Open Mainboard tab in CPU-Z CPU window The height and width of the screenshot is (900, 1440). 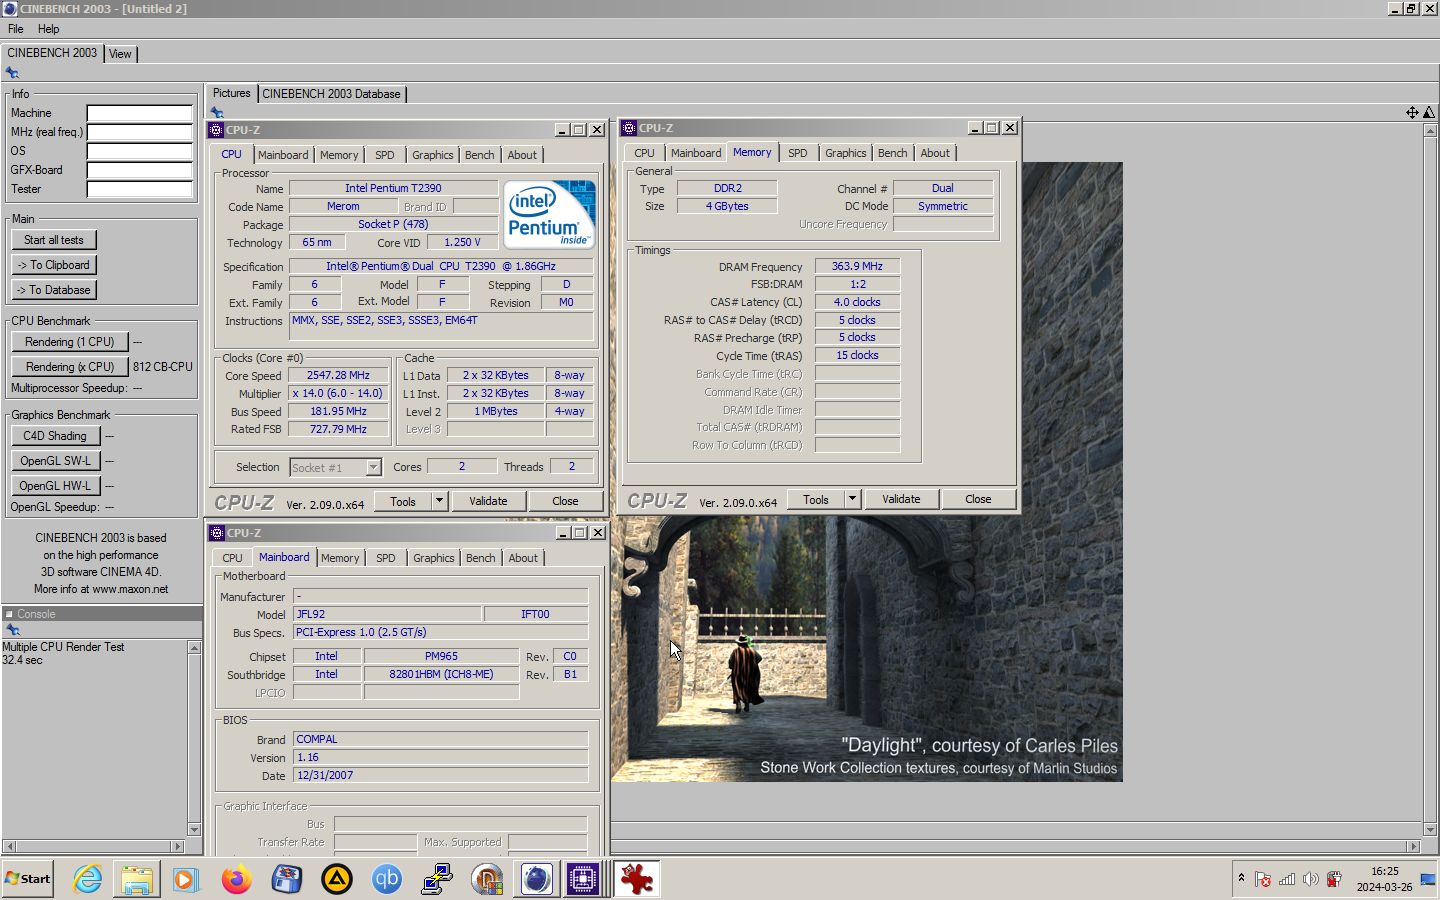[x=283, y=155]
